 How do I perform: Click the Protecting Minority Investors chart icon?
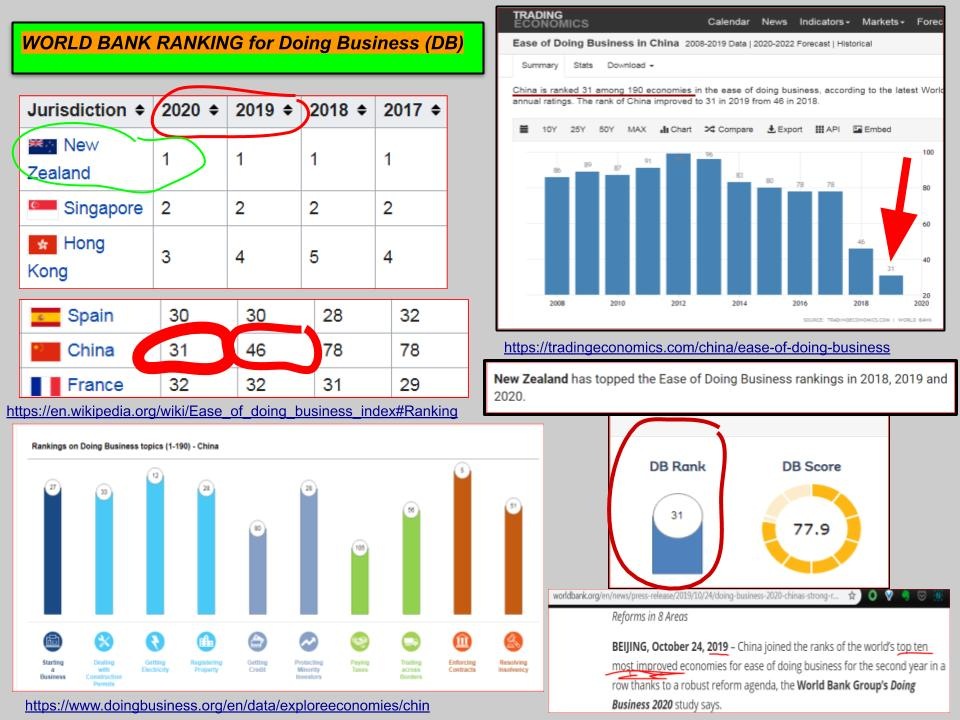(309, 642)
